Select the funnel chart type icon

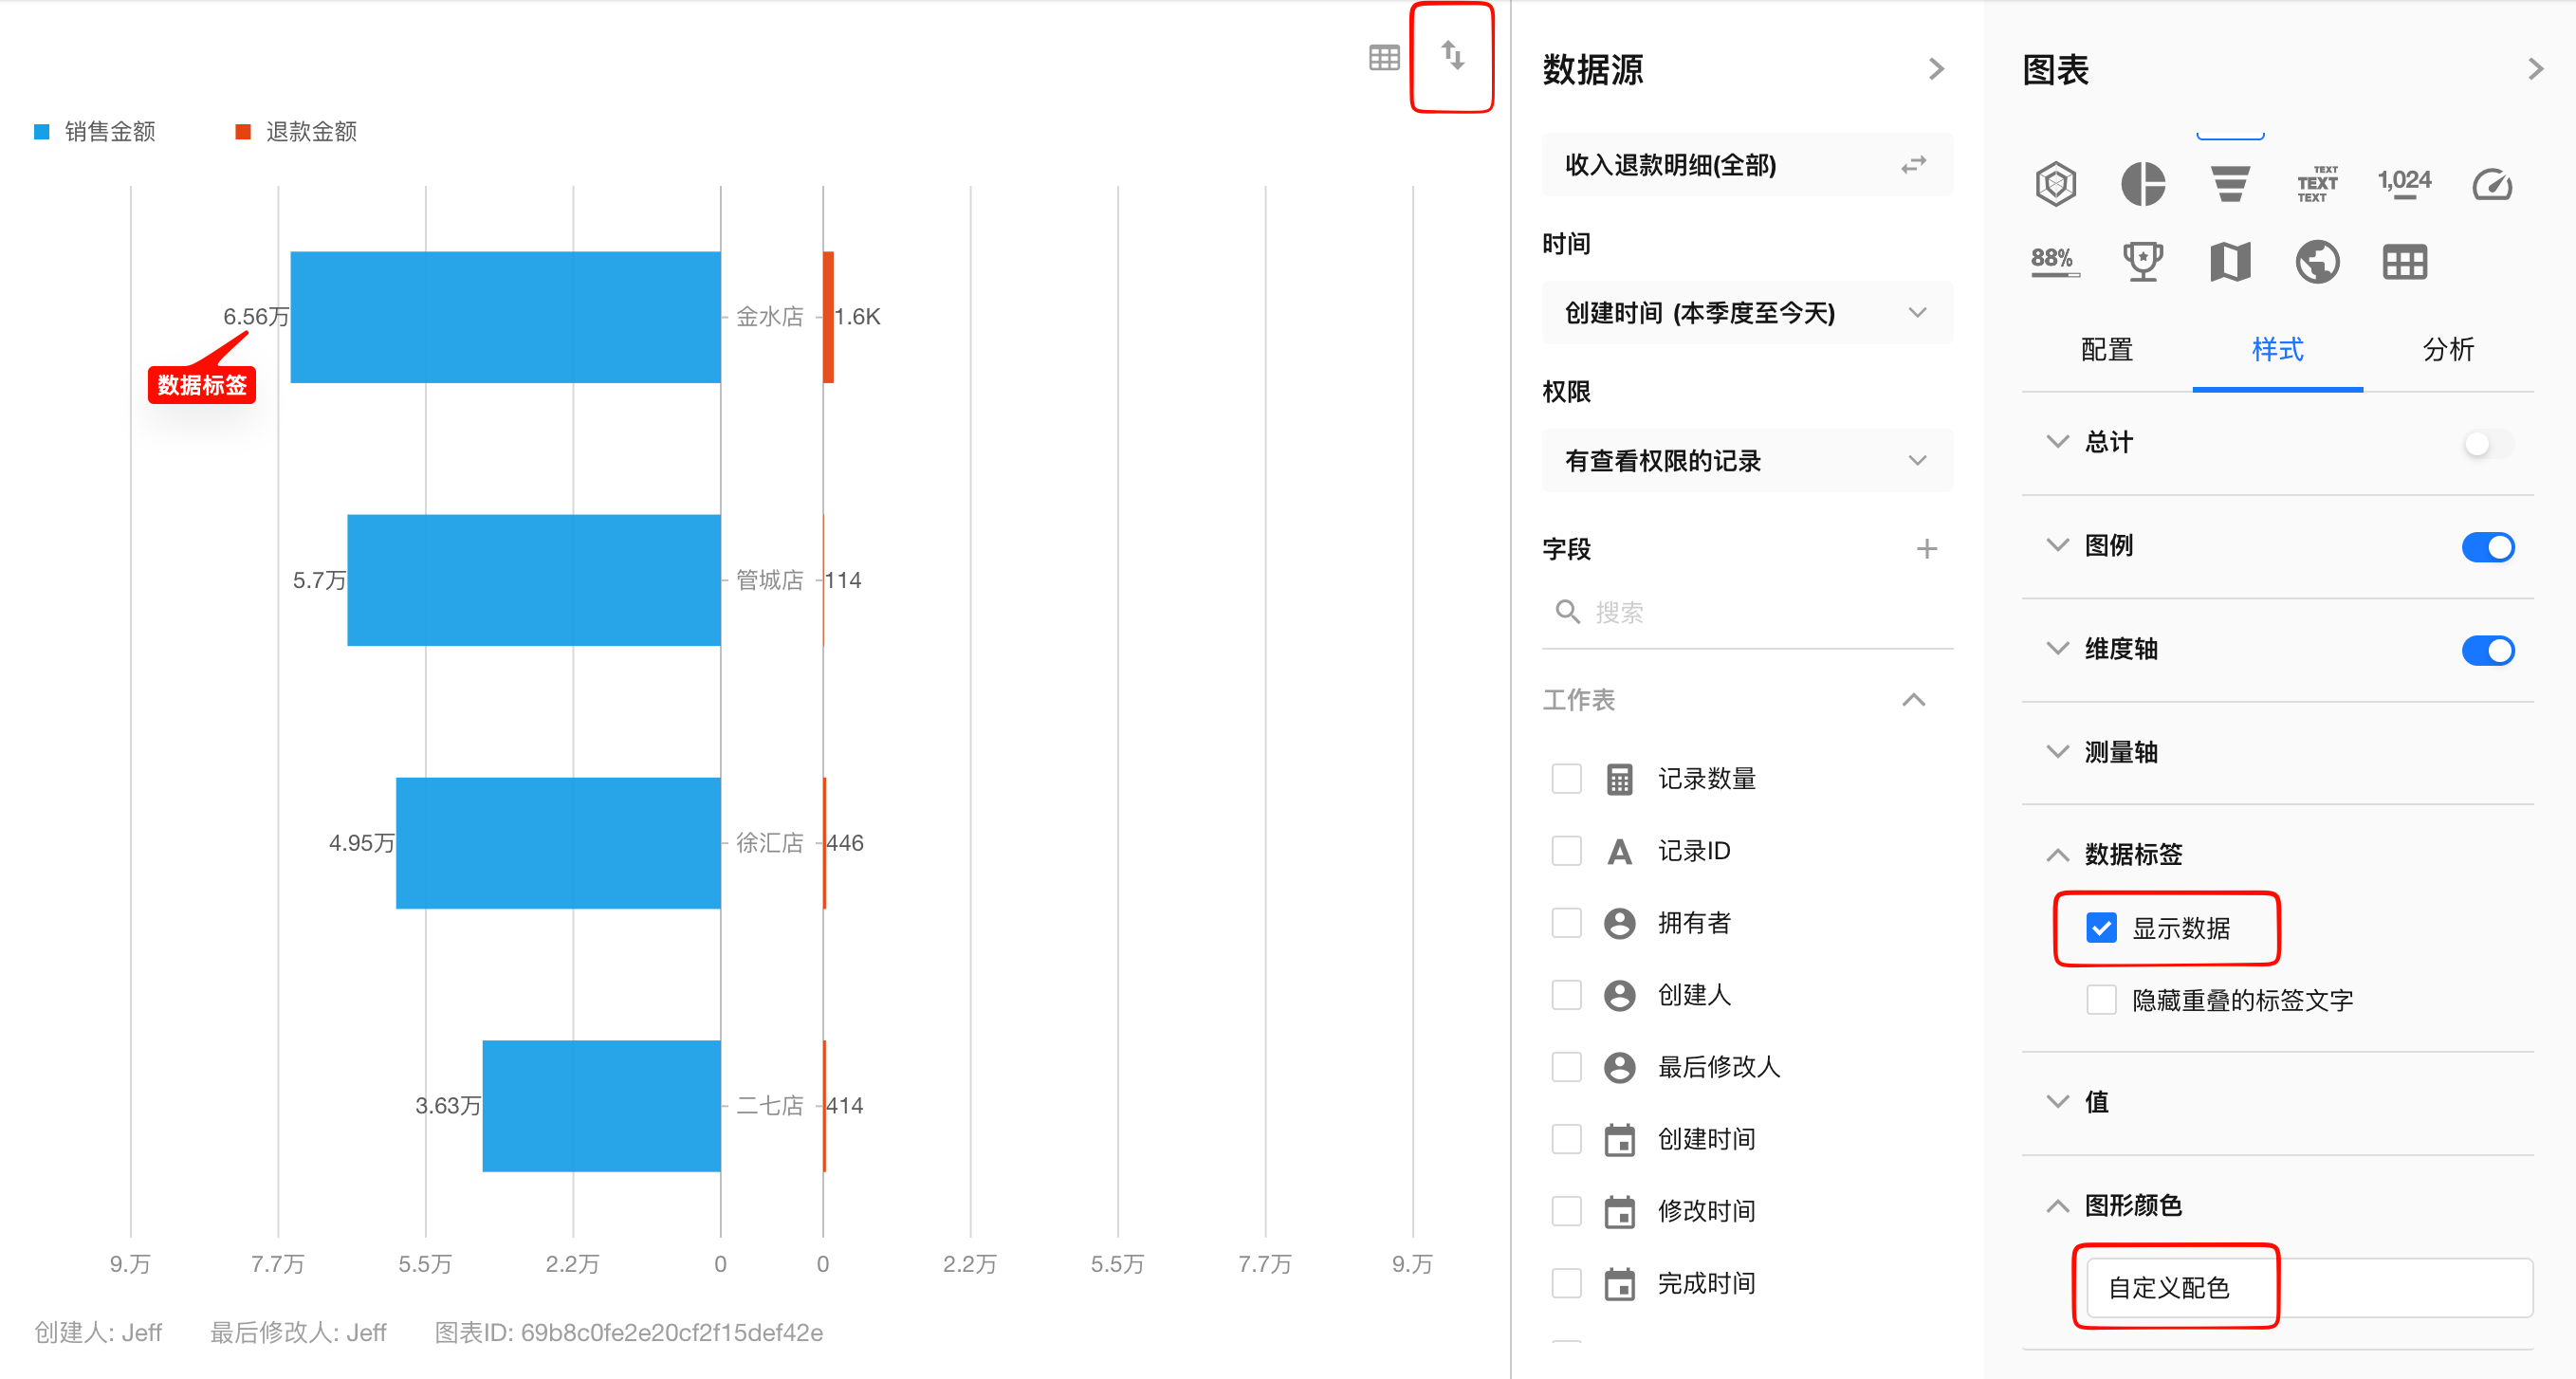tap(2229, 184)
